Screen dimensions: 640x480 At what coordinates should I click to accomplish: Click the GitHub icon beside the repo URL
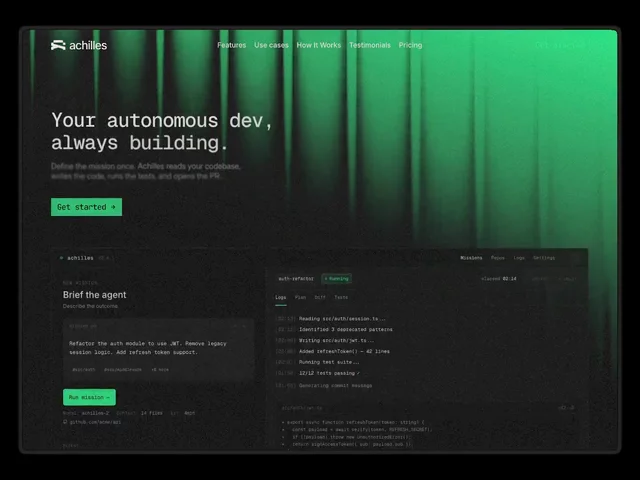(x=65, y=422)
